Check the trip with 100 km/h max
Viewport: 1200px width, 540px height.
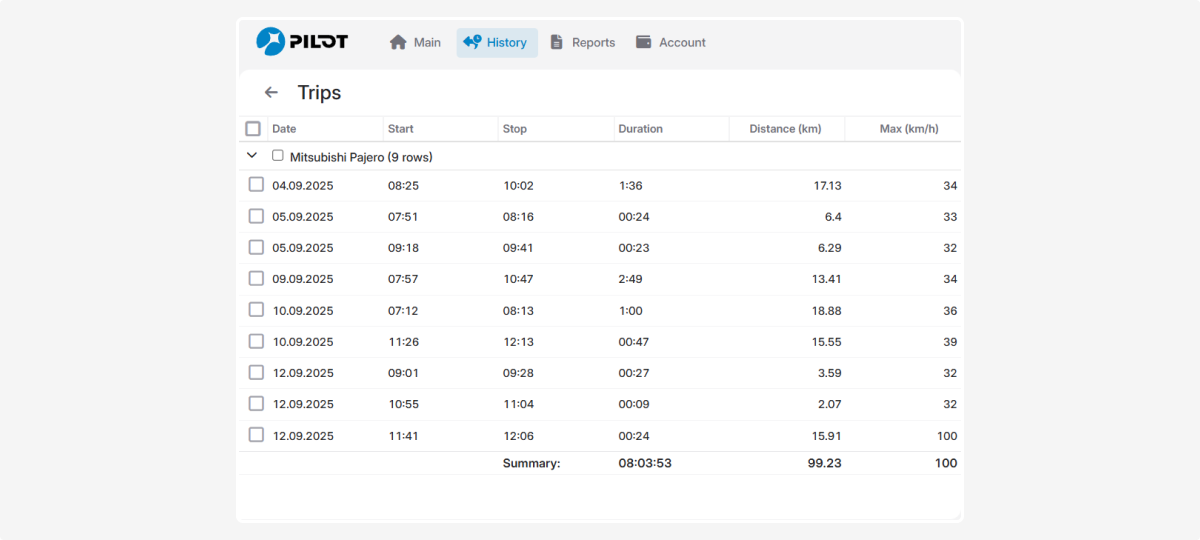pos(256,435)
